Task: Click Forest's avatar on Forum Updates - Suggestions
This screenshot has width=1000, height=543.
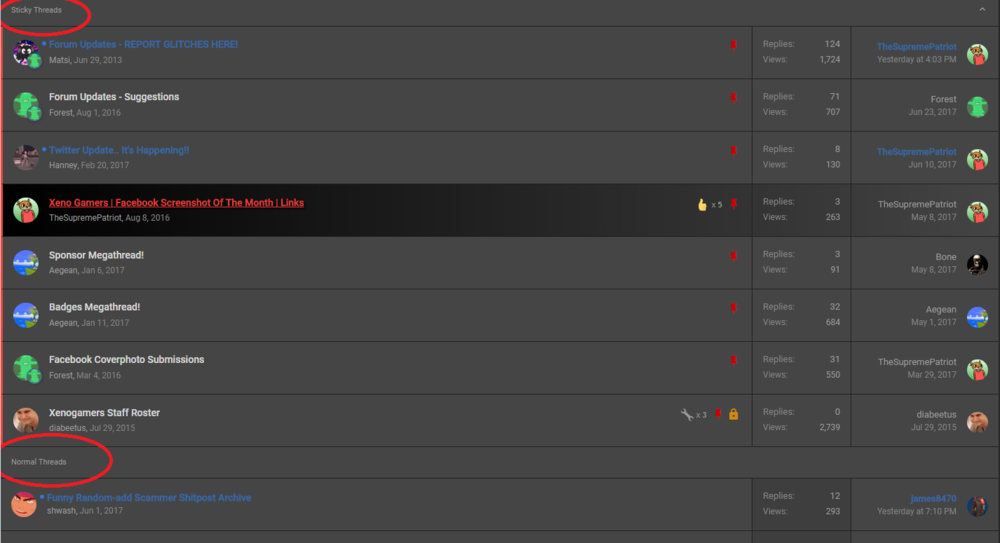Action: (x=26, y=106)
